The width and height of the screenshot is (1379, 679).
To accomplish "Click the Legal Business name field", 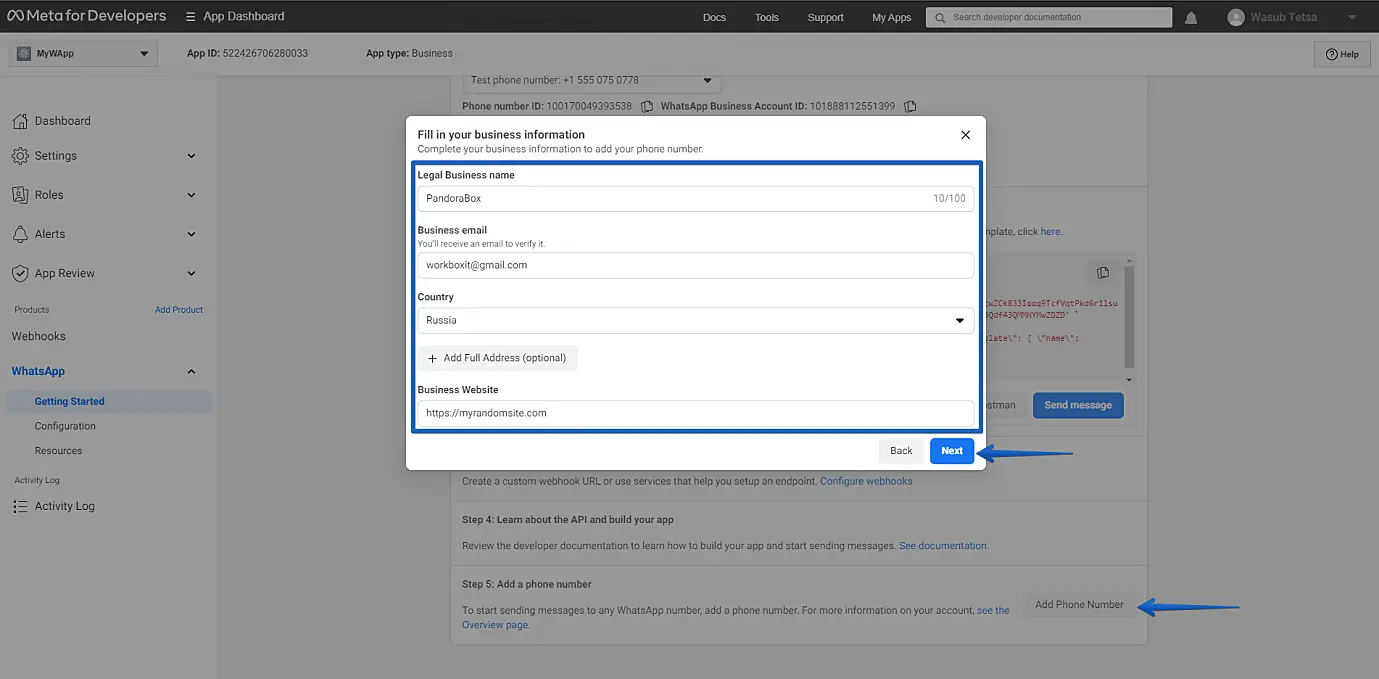I will pyautogui.click(x=675, y=198).
